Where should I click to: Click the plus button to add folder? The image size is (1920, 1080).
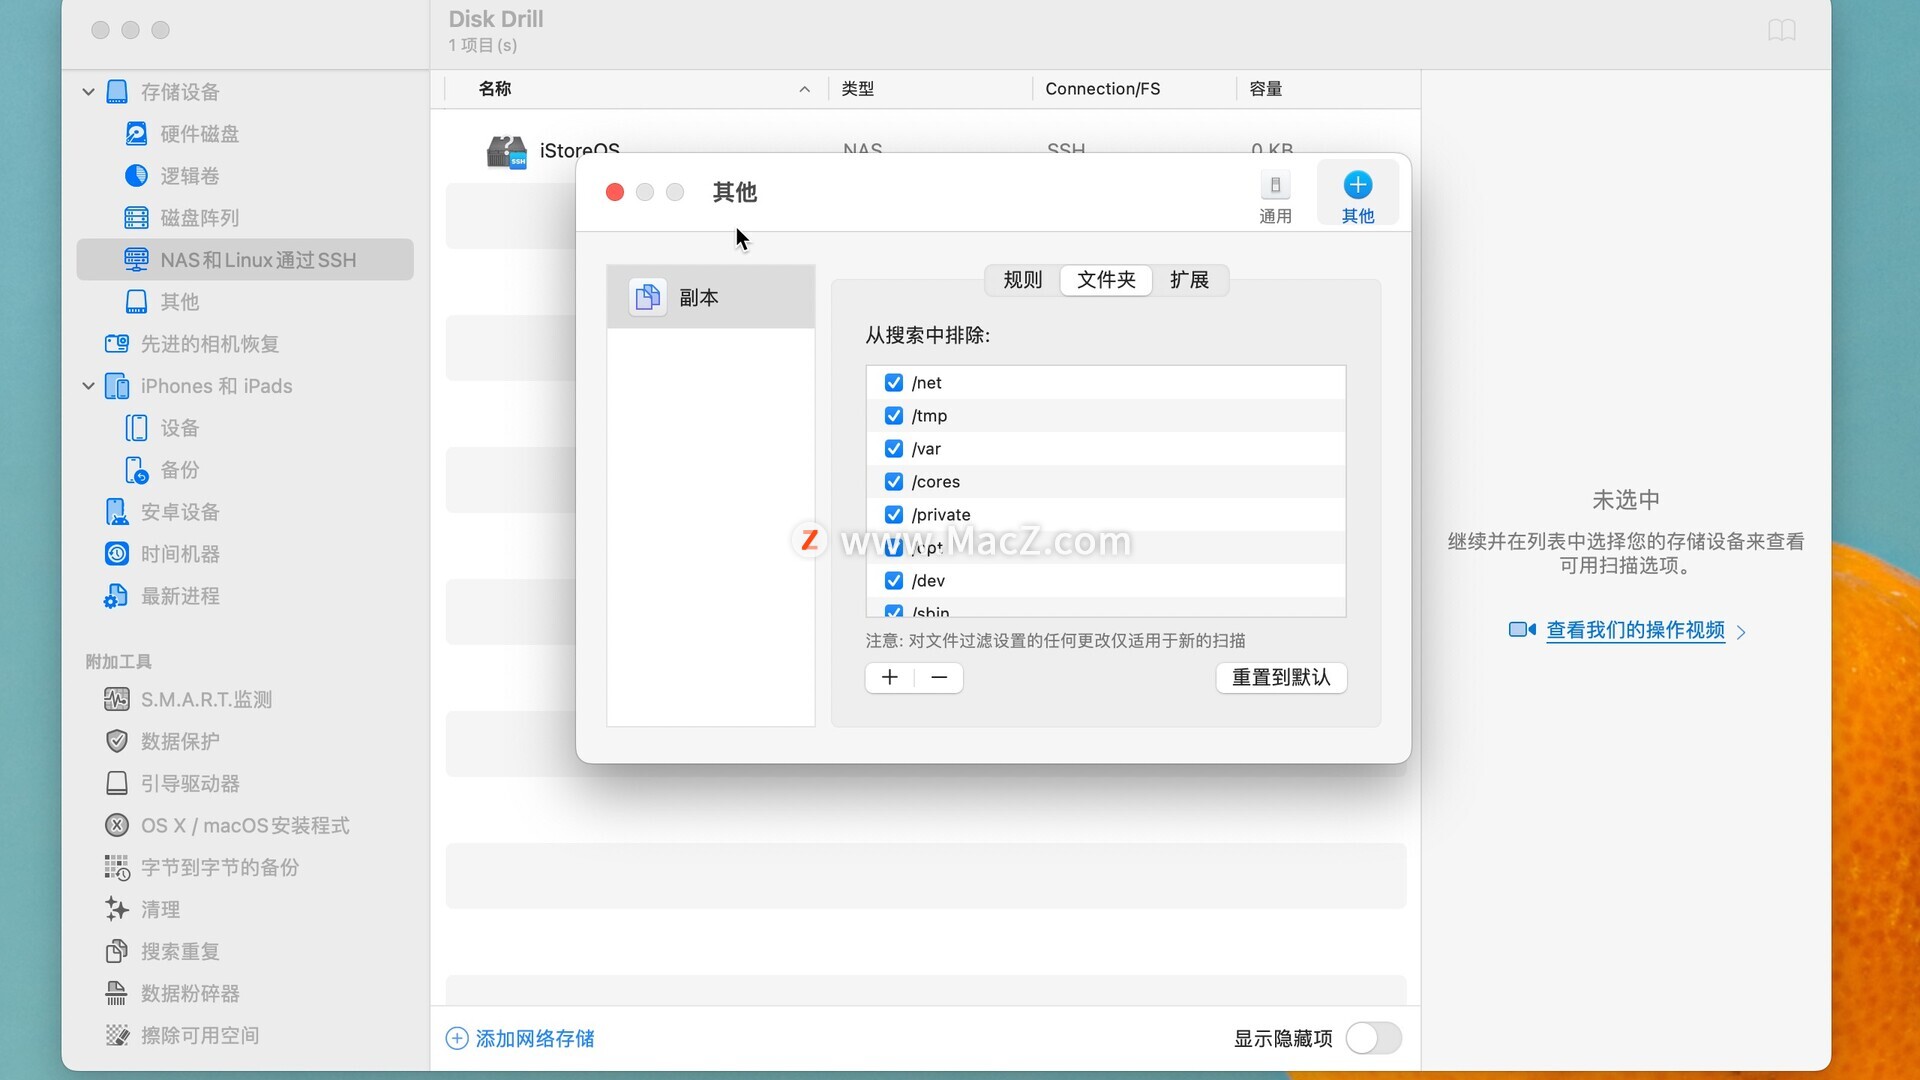pyautogui.click(x=889, y=678)
